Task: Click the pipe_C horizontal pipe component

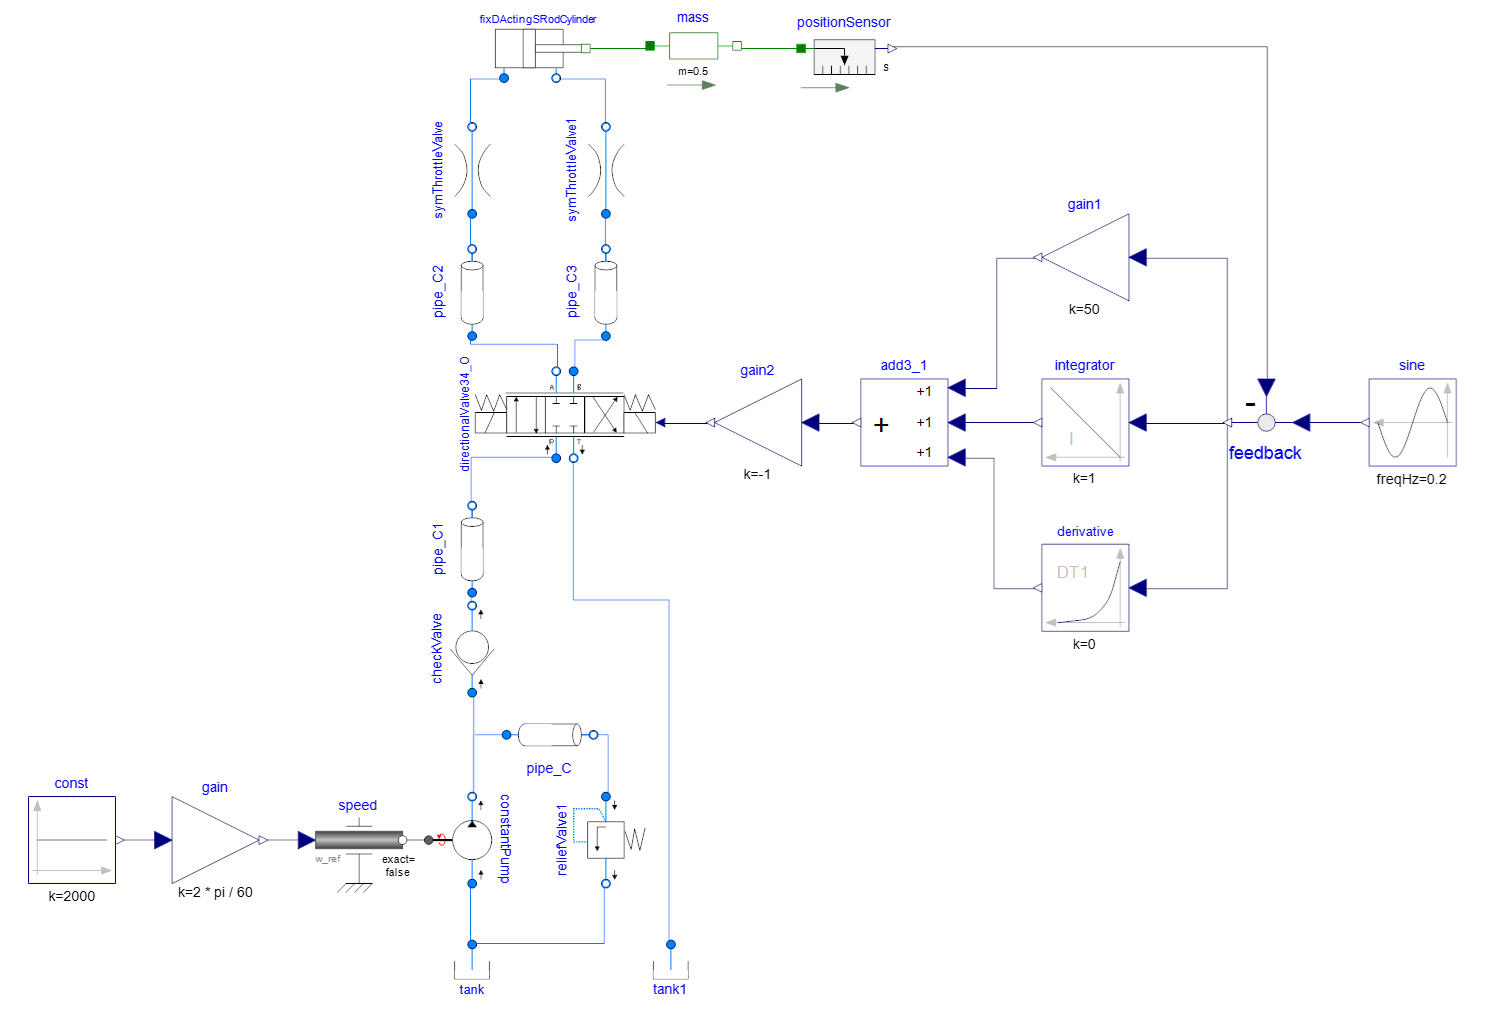Action: [x=549, y=735]
